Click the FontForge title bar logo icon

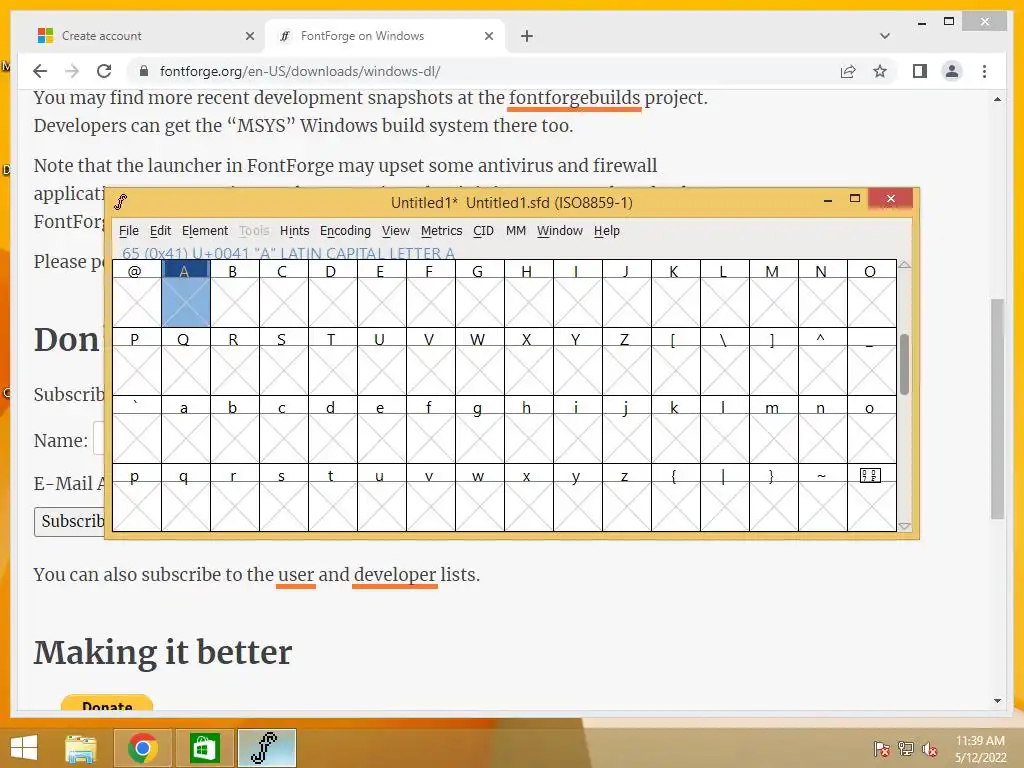[121, 202]
